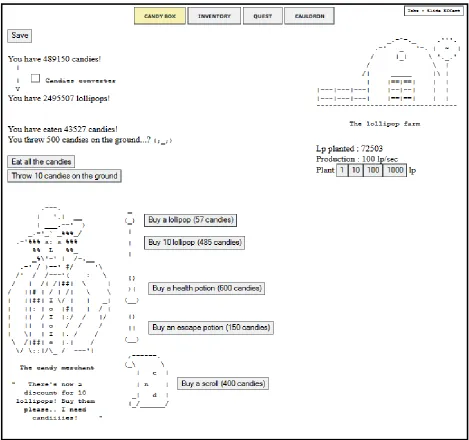The width and height of the screenshot is (469, 440).
Task: Buy a lollipop for 57 candies
Action: point(190,220)
